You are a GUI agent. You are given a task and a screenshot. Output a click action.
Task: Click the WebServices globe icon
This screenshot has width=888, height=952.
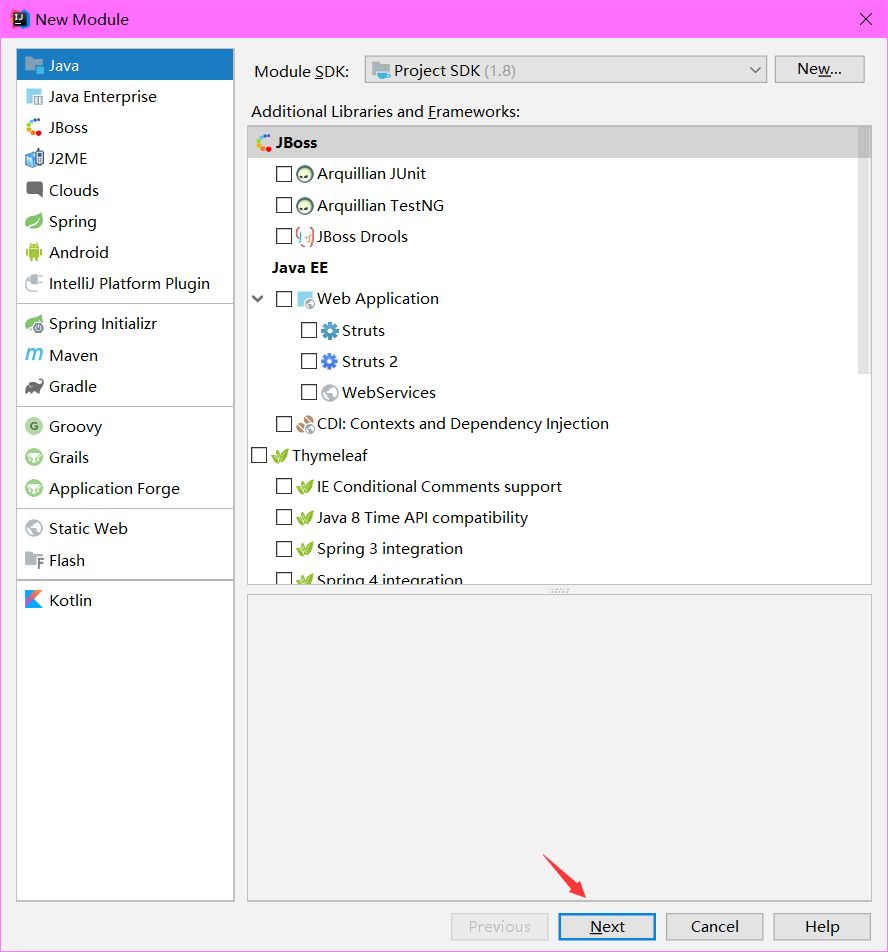pyautogui.click(x=330, y=393)
